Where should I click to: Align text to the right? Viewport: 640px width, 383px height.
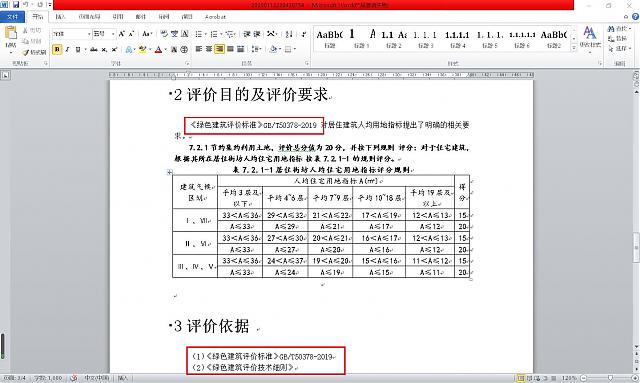click(220, 49)
